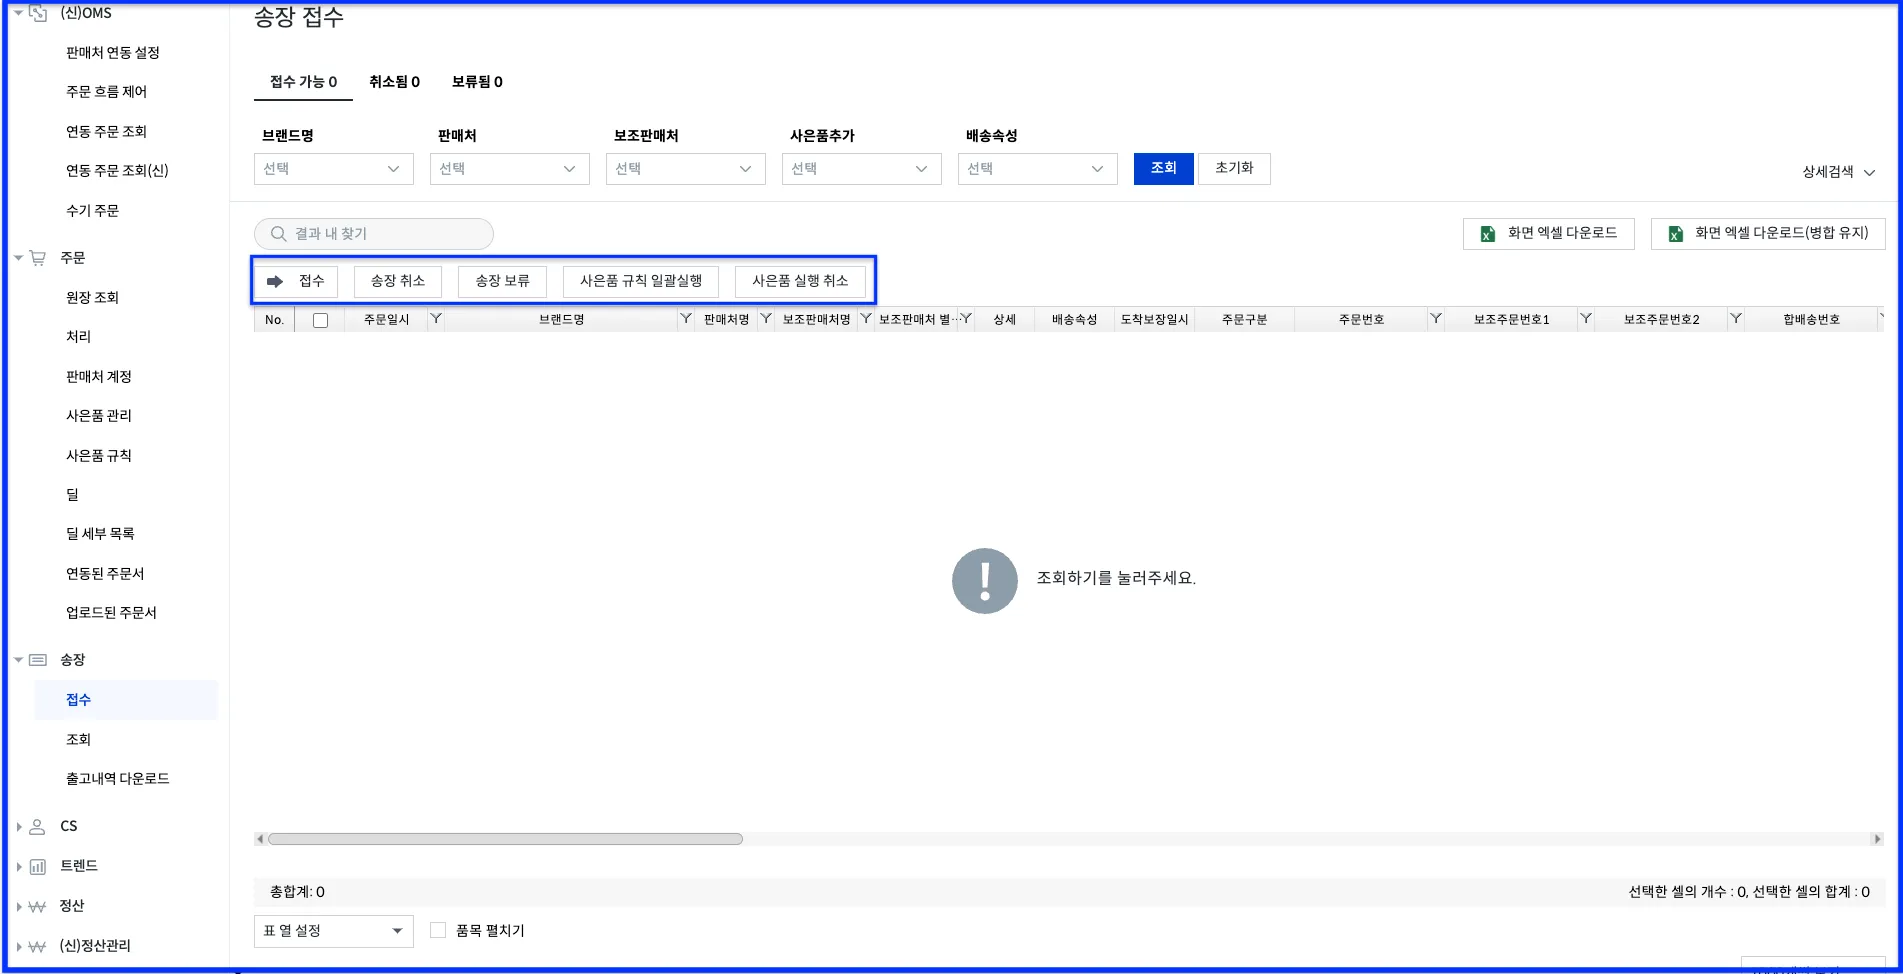Click the filter icon next to 브랜드명 column
Viewport: 1903px width, 974px height.
pyautogui.click(x=686, y=319)
